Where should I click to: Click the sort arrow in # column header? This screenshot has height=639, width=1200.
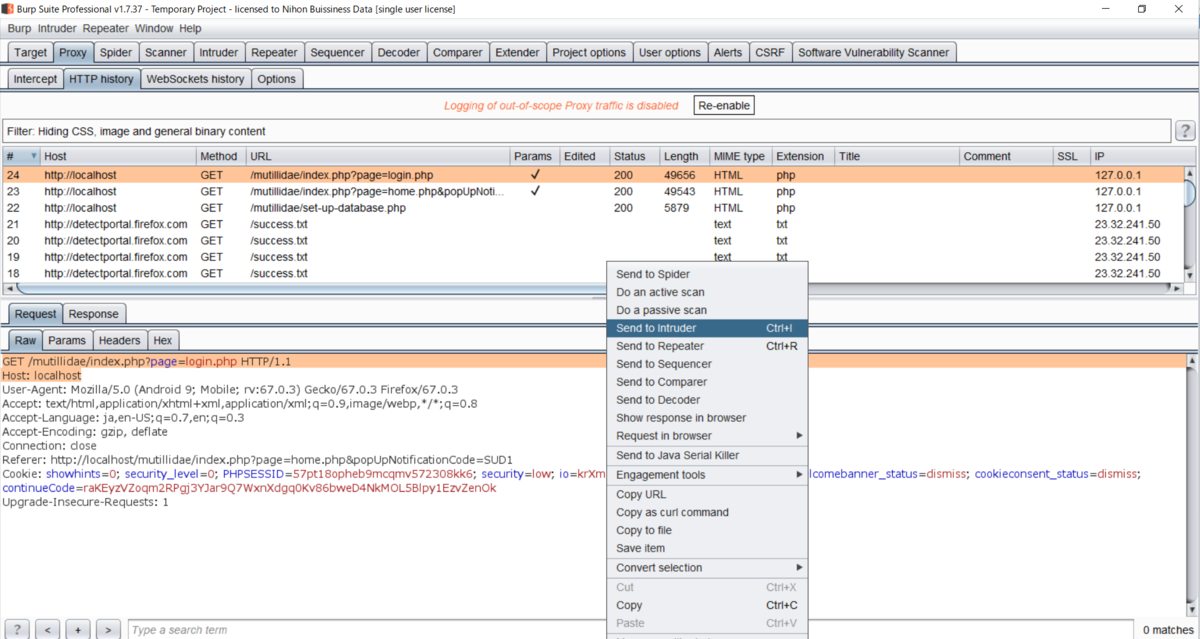(x=33, y=157)
